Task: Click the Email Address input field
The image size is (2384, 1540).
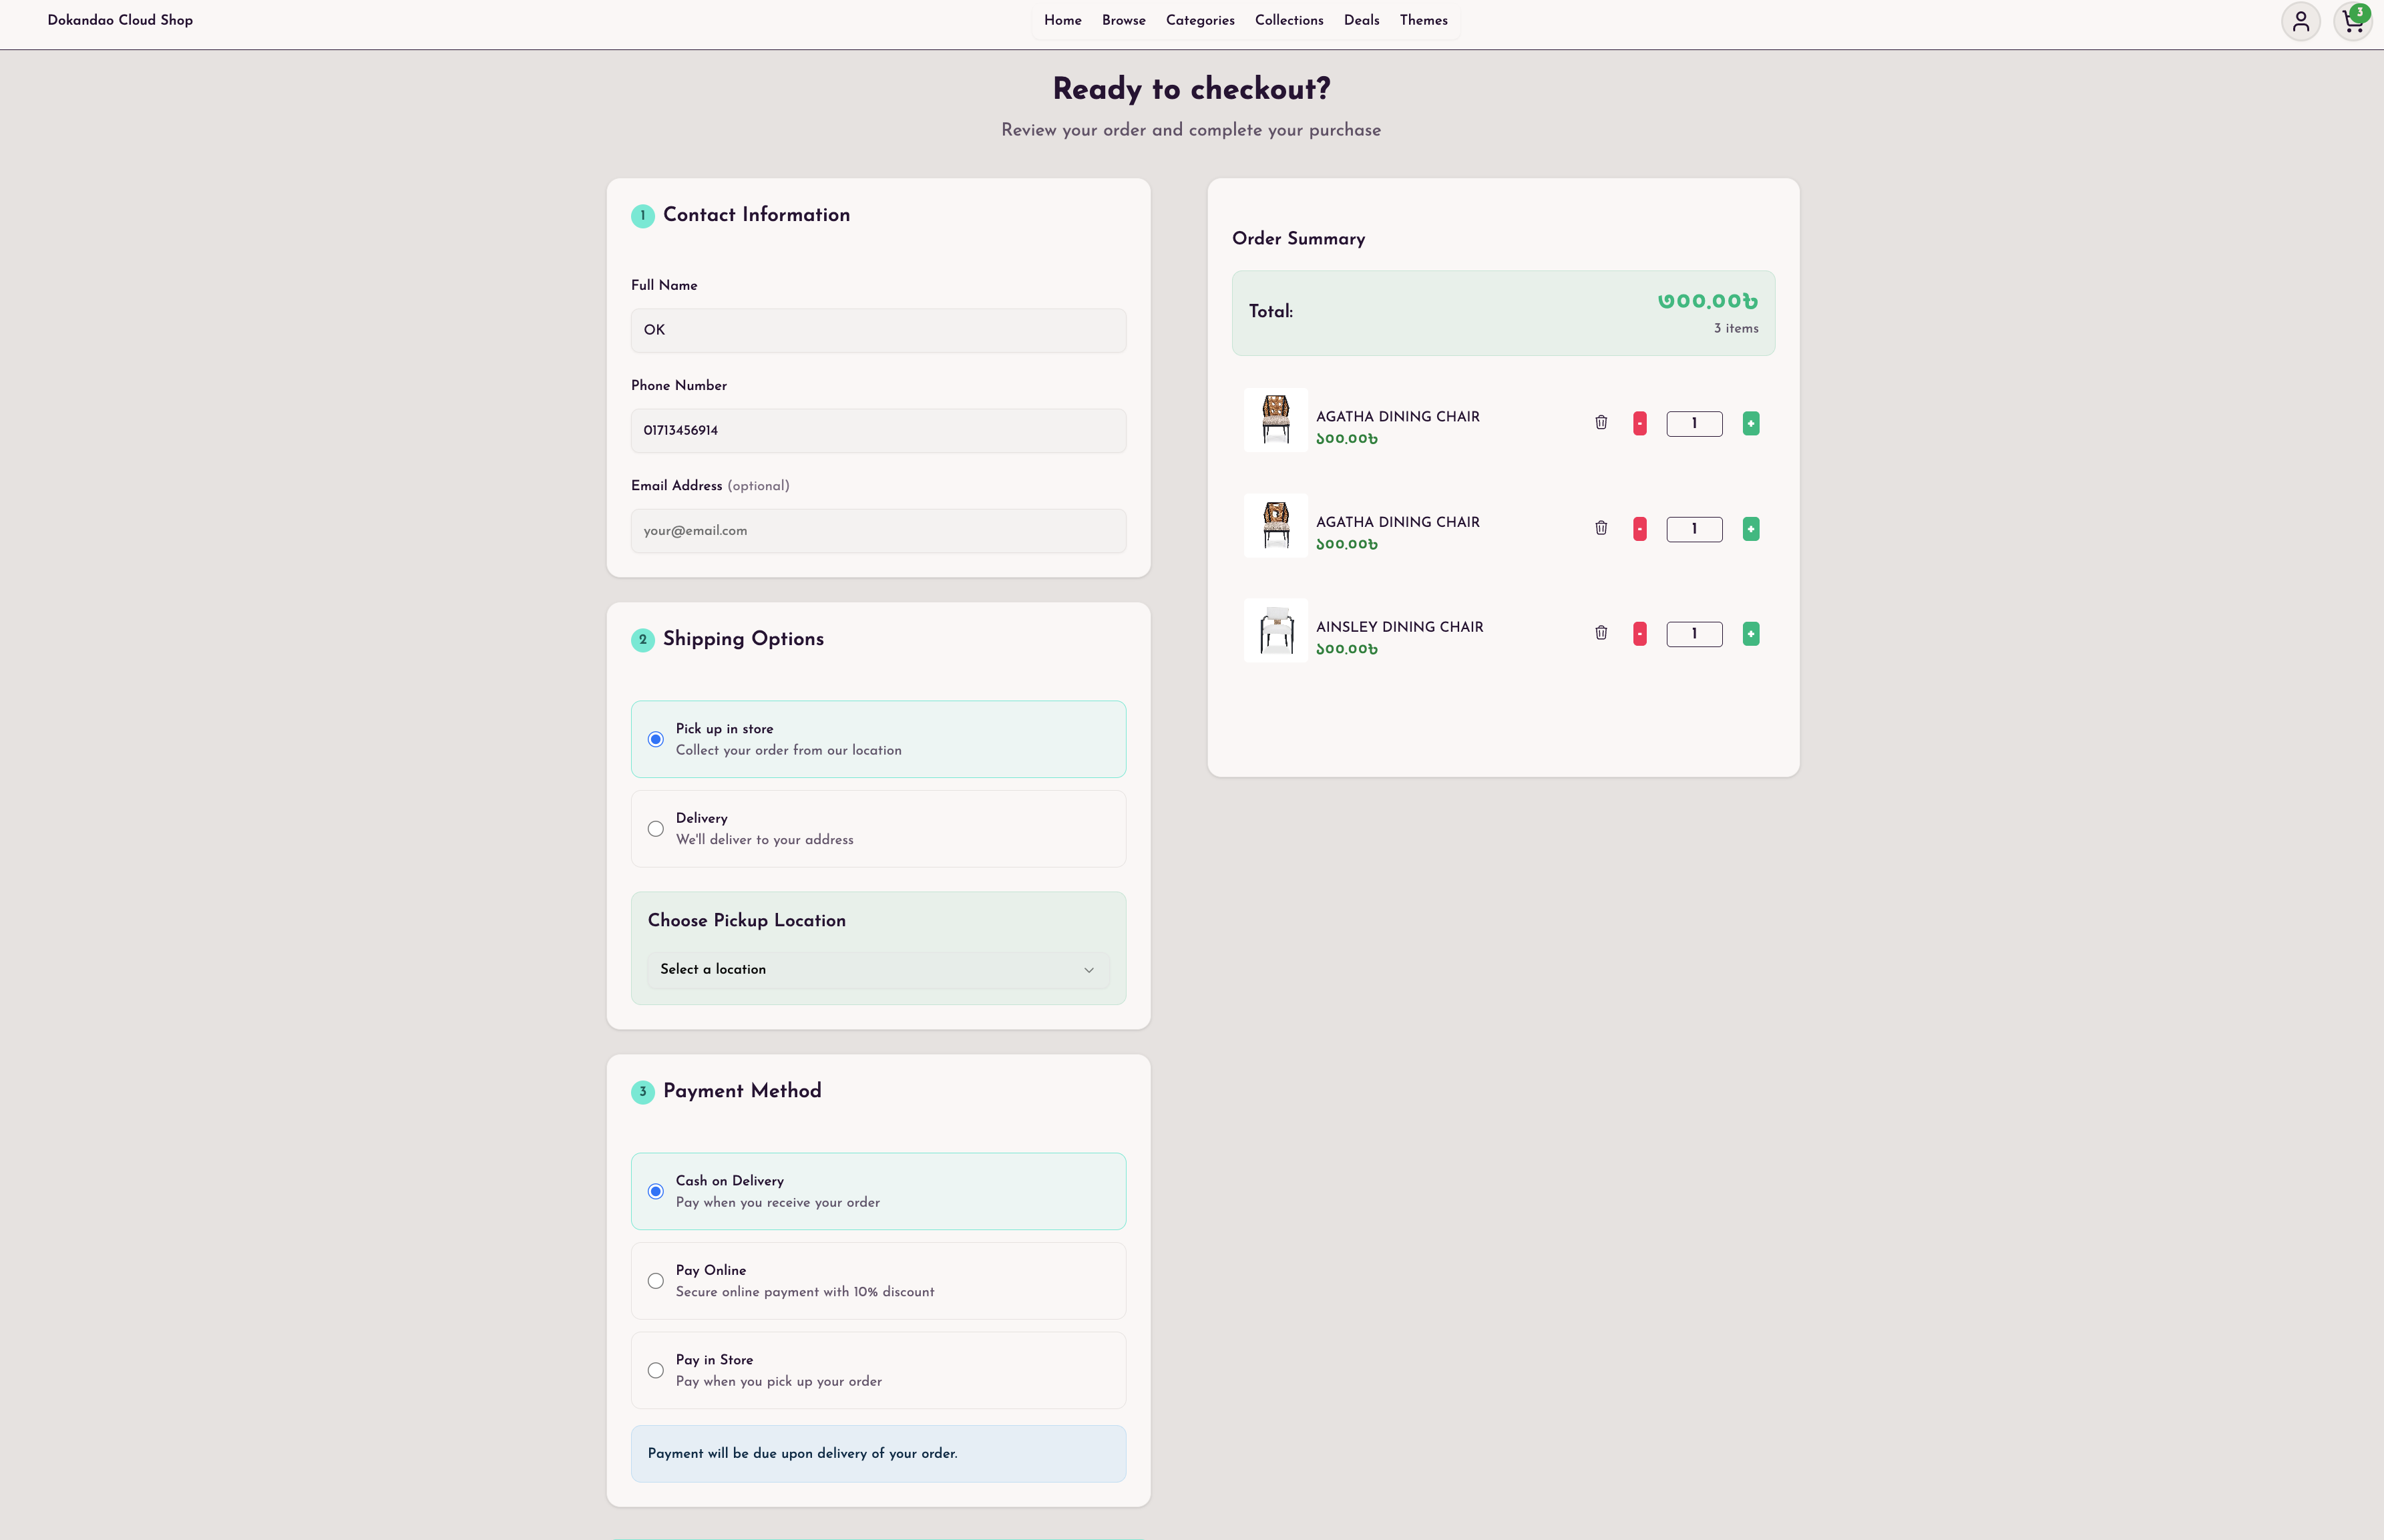Action: (x=878, y=531)
